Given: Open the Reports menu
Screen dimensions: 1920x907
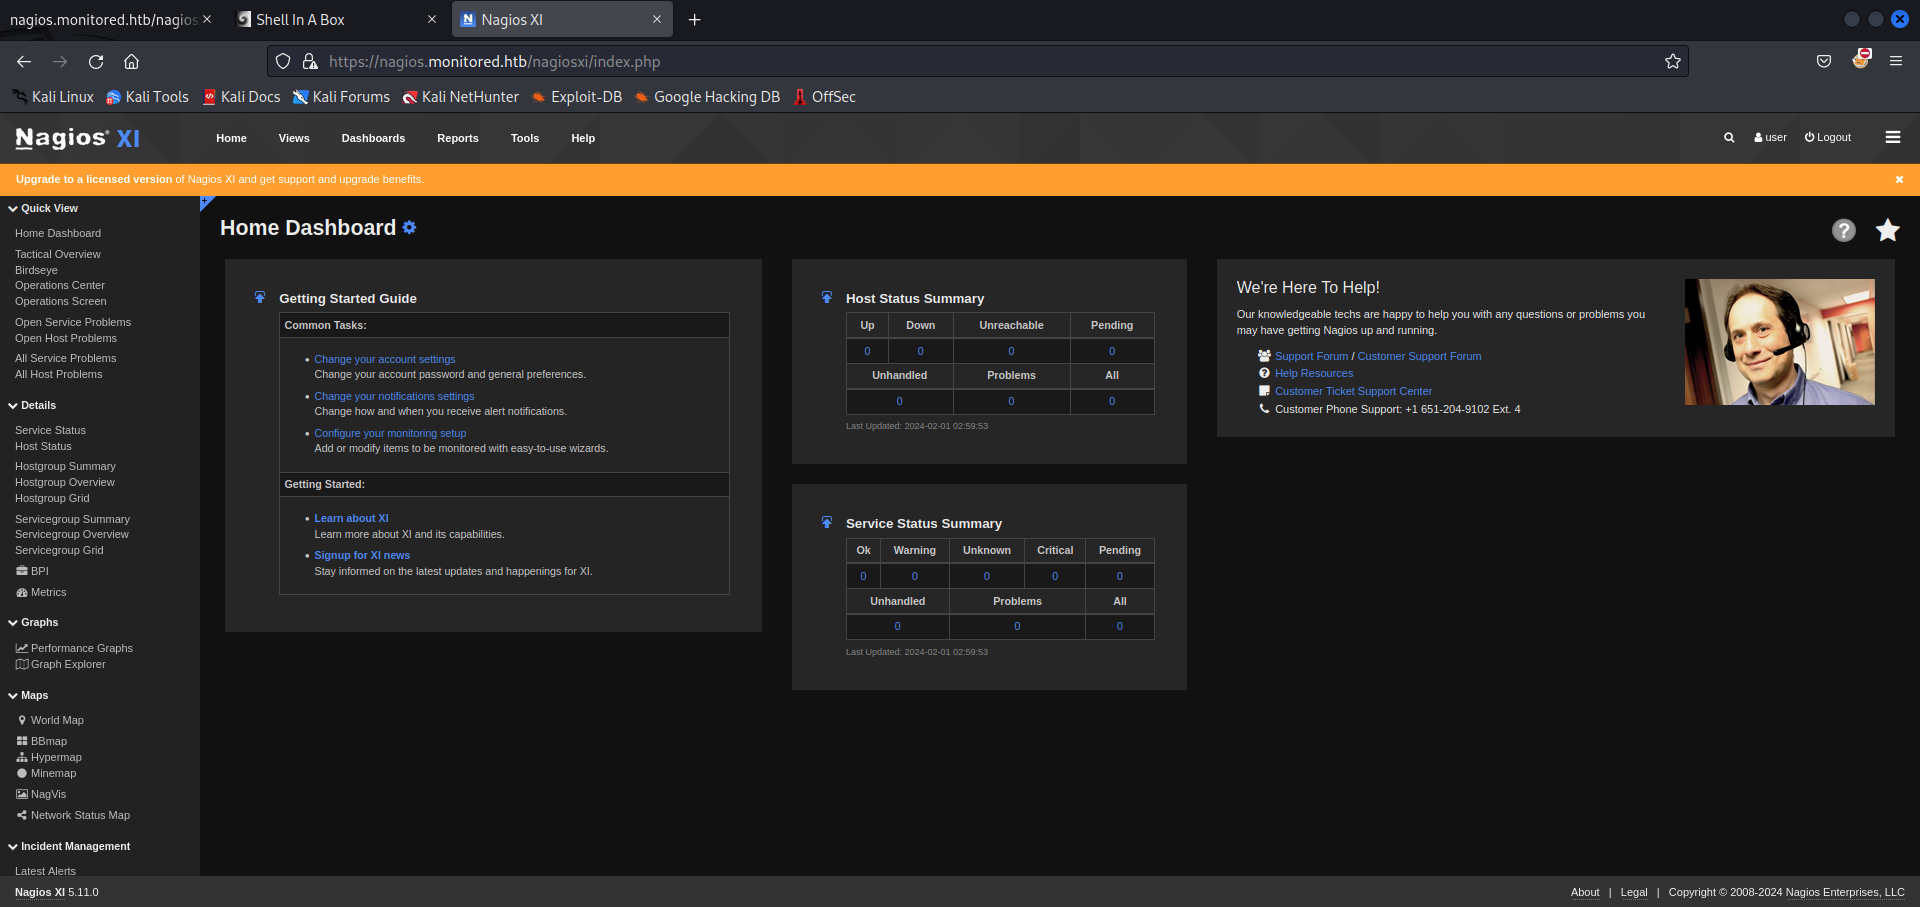Looking at the screenshot, I should [458, 138].
